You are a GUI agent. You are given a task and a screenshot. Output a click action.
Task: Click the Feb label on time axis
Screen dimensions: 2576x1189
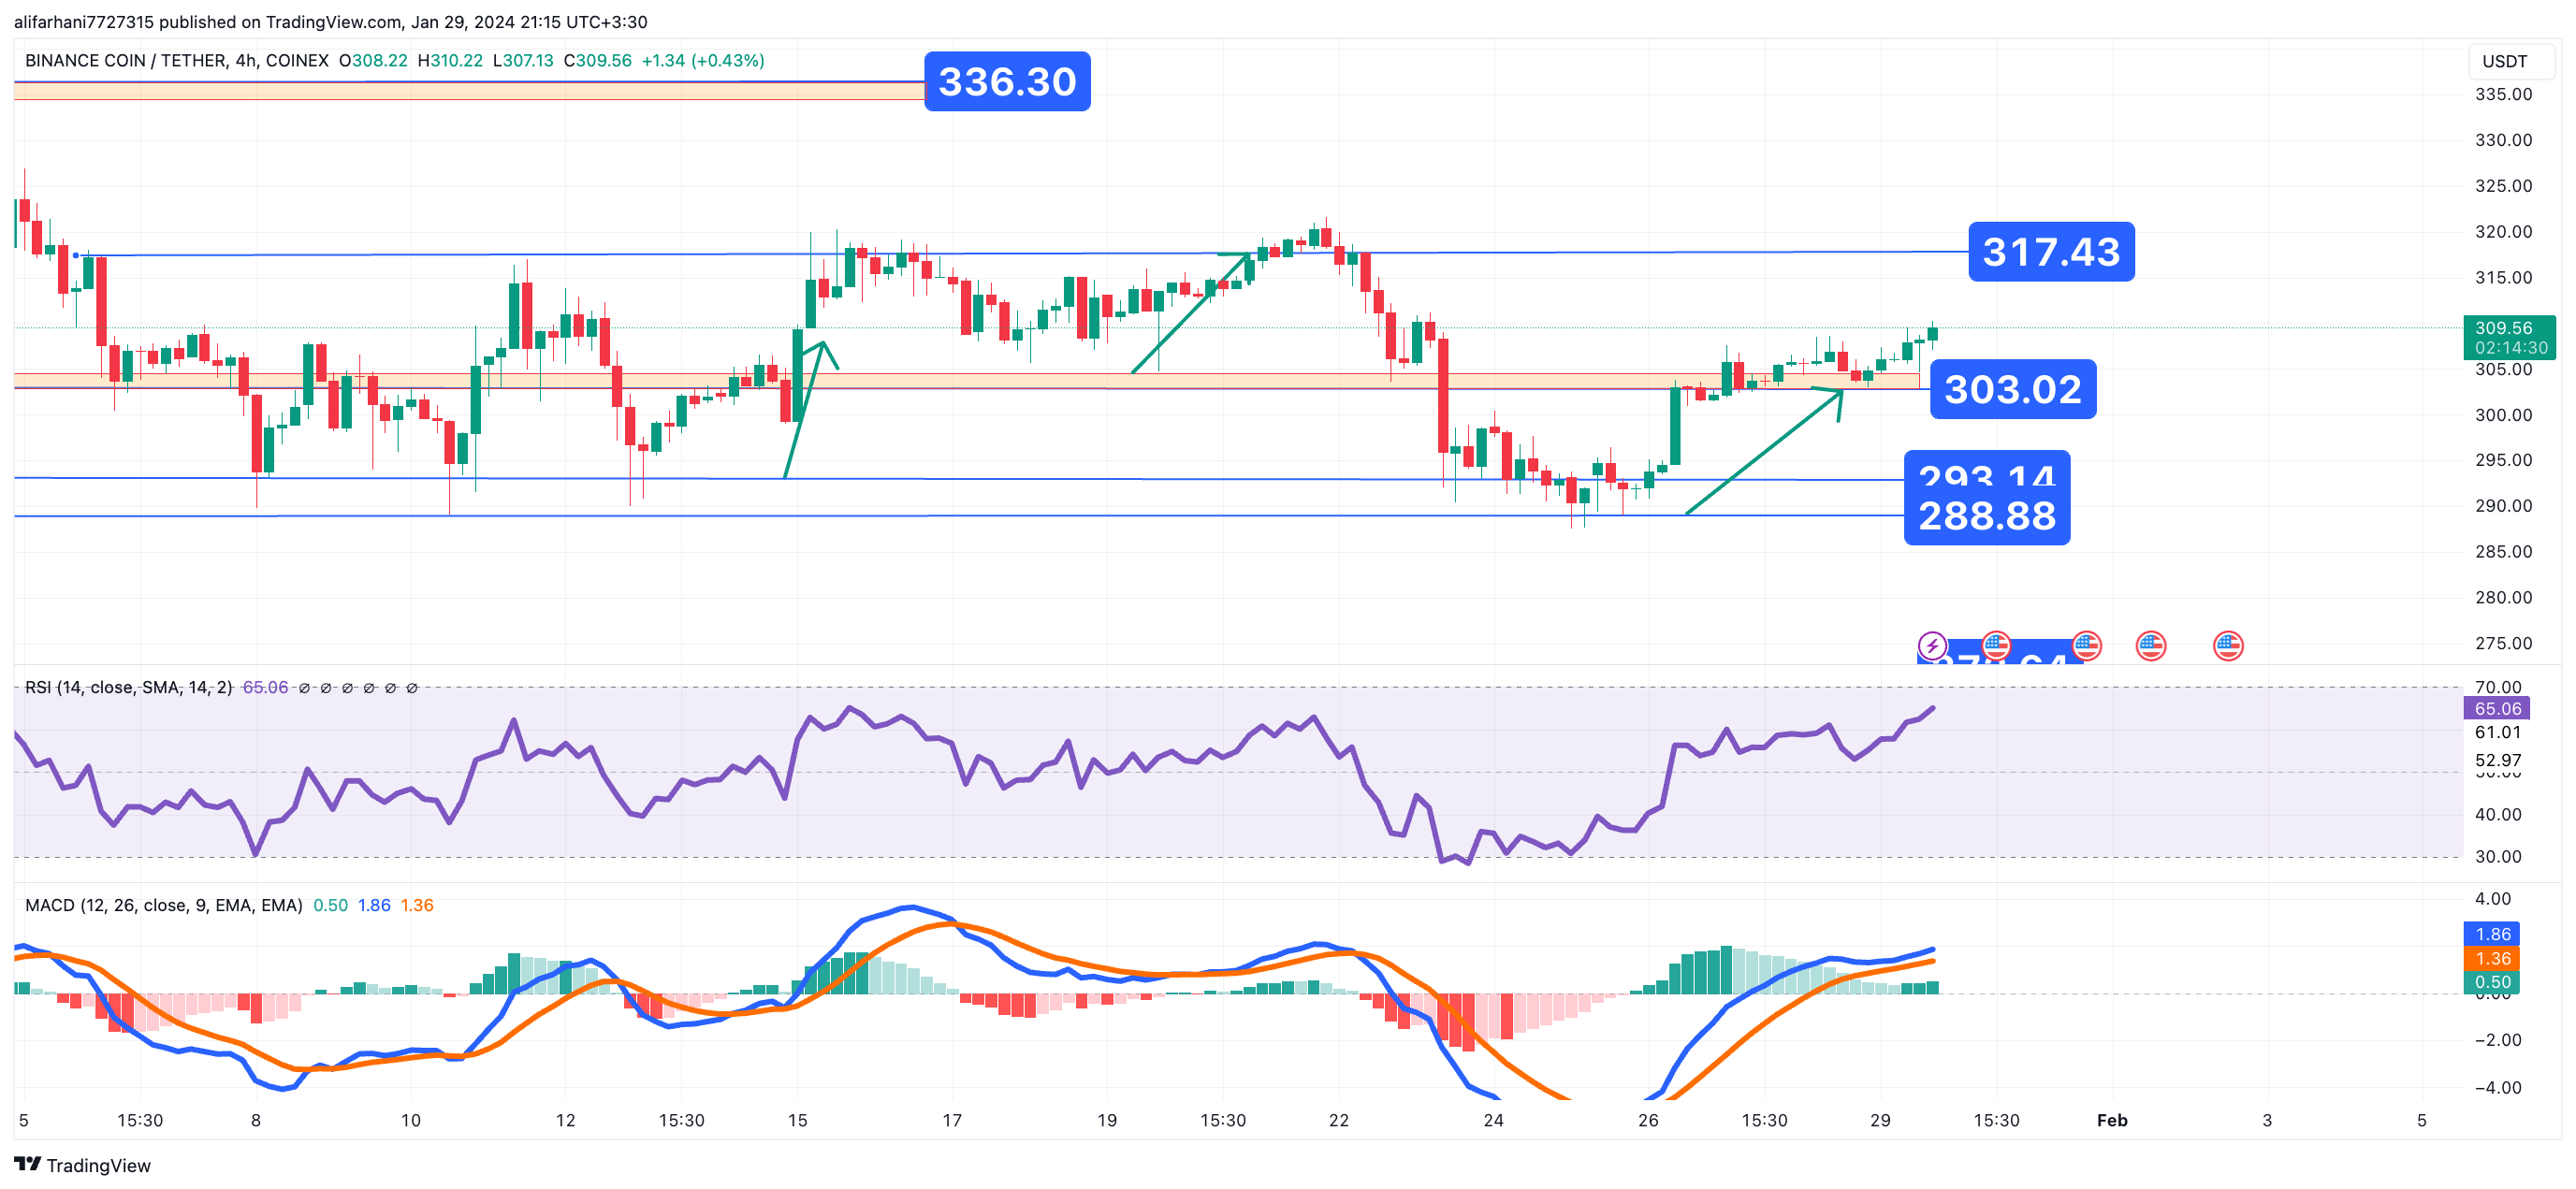pyautogui.click(x=2112, y=1120)
